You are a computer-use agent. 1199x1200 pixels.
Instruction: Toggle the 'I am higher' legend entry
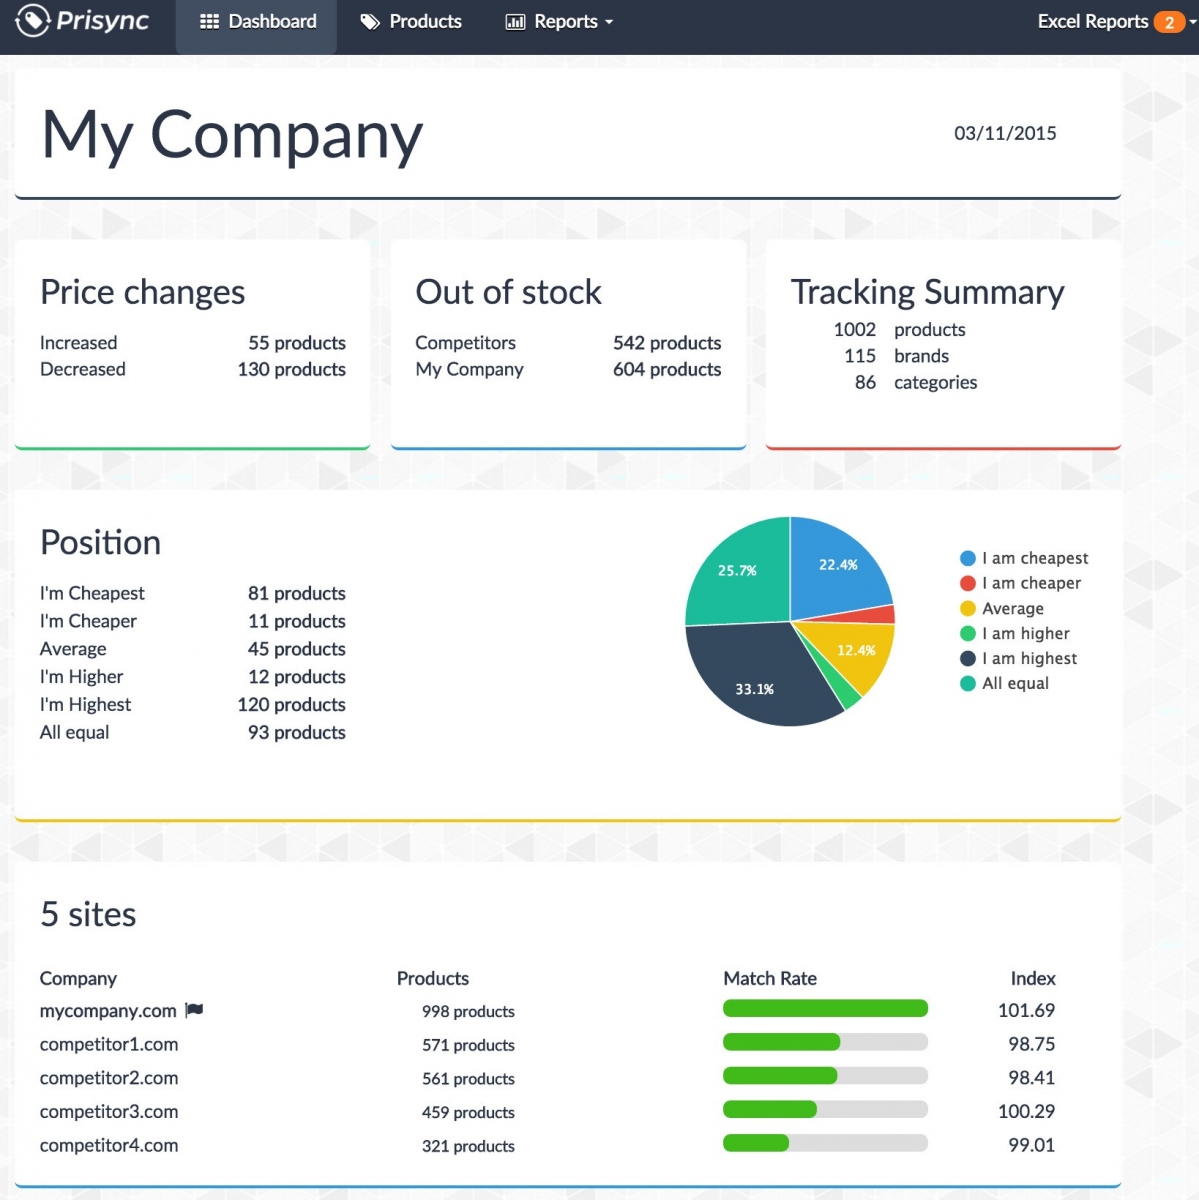1018,633
